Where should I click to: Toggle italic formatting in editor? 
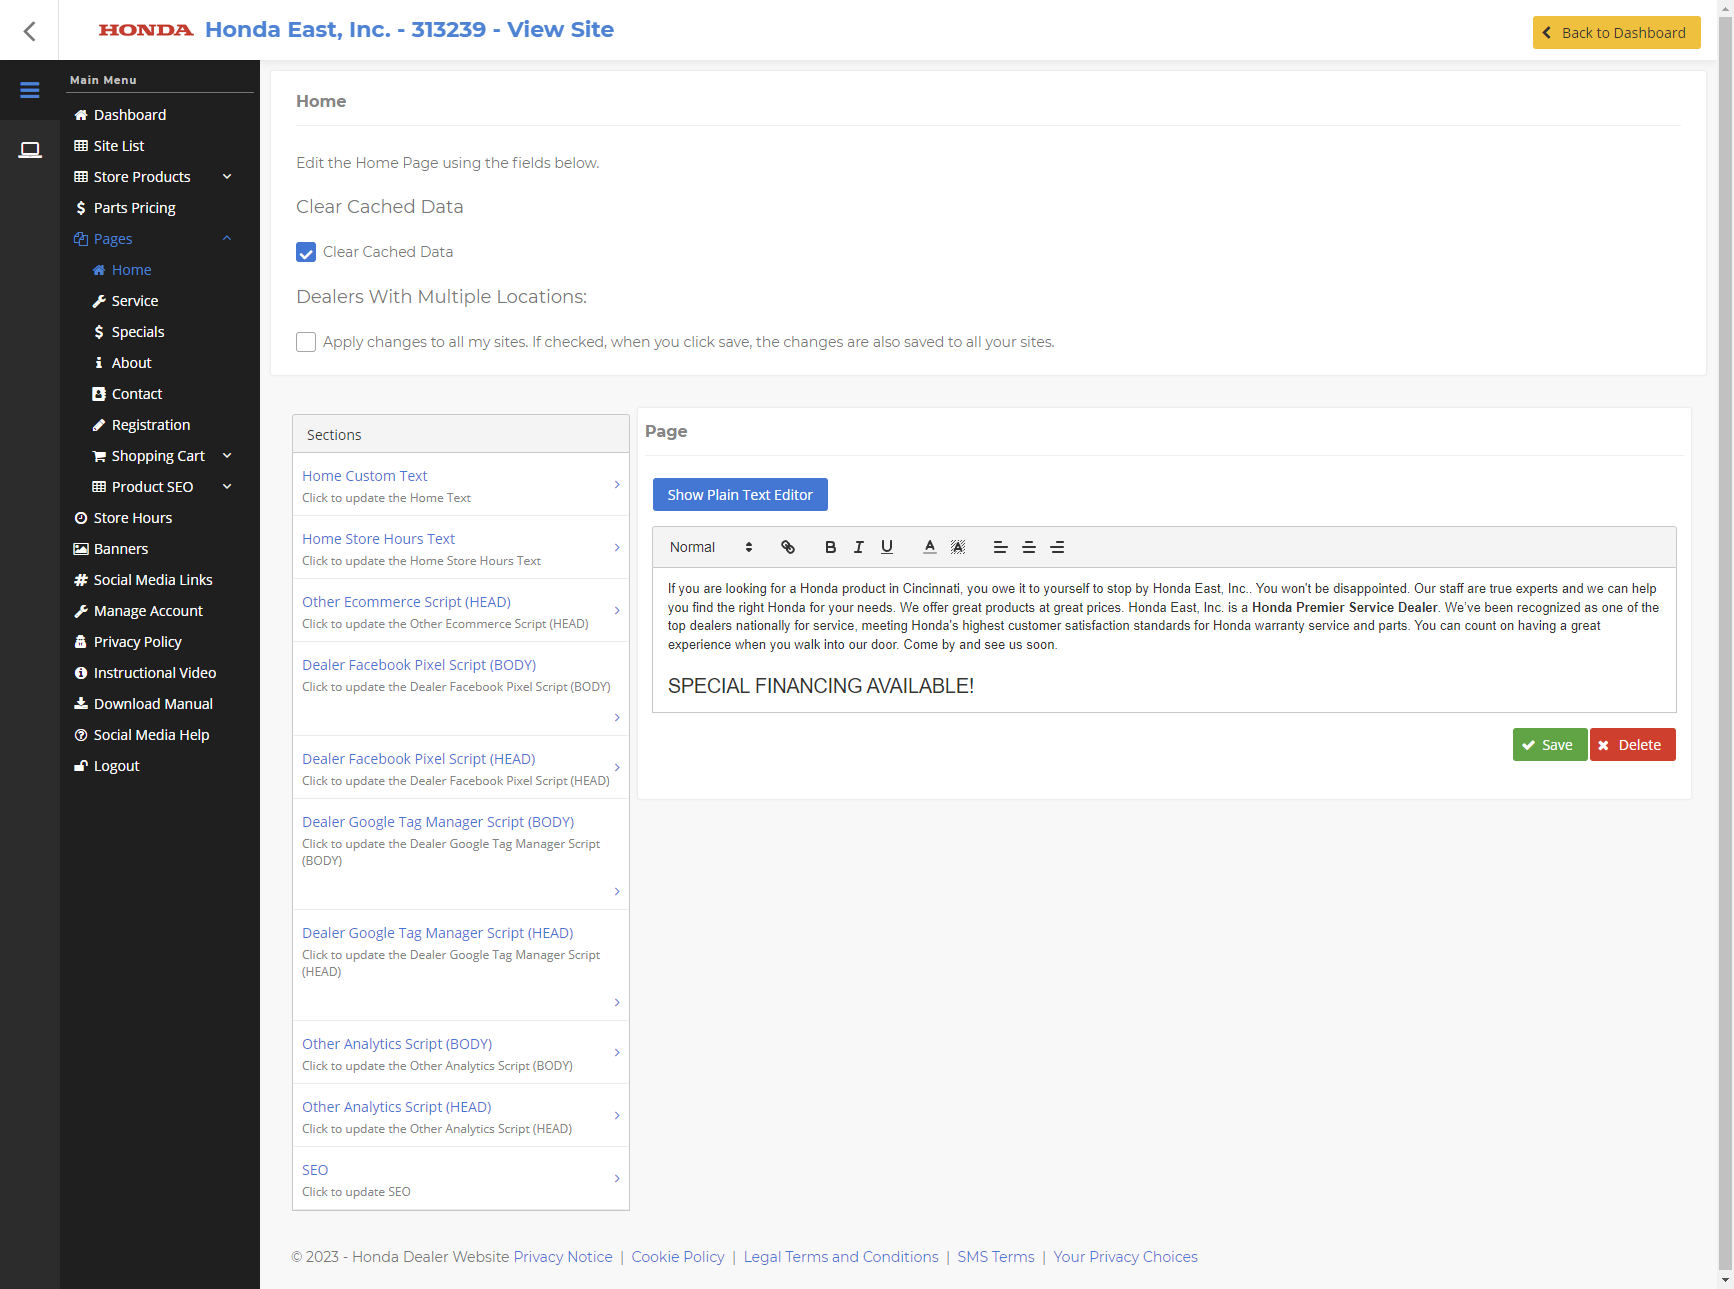tap(858, 547)
